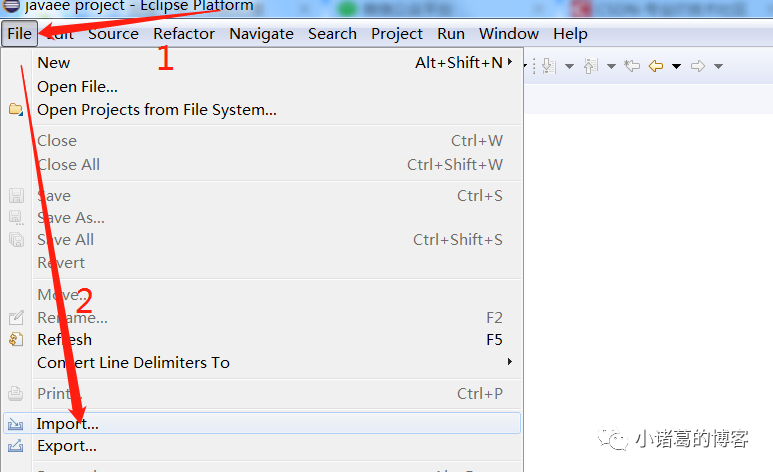Click the Print icon in menu
773x472 pixels.
click(15, 394)
